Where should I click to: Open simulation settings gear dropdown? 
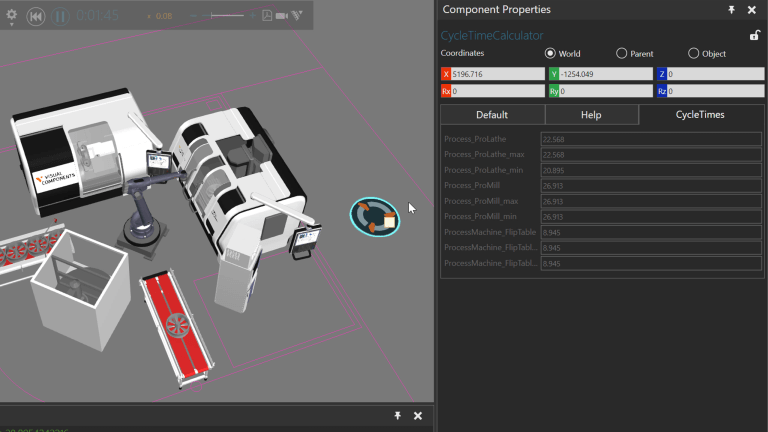coord(11,17)
